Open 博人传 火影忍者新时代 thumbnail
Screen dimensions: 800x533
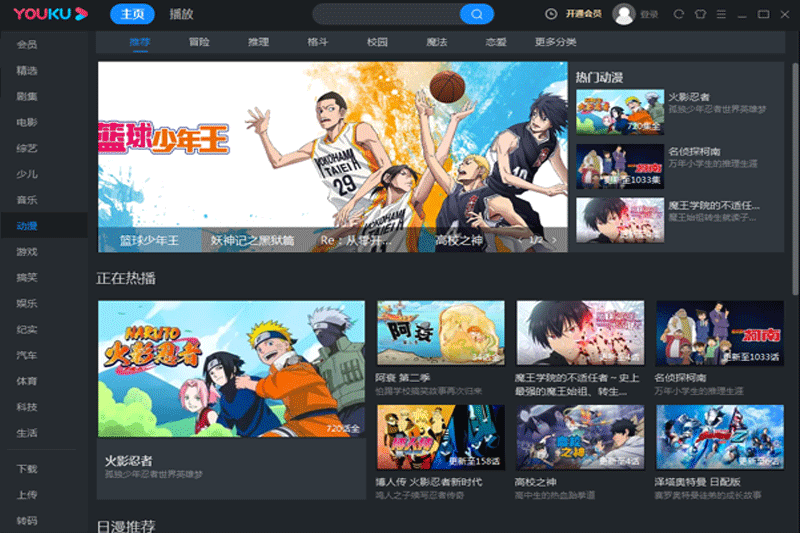tap(441, 437)
